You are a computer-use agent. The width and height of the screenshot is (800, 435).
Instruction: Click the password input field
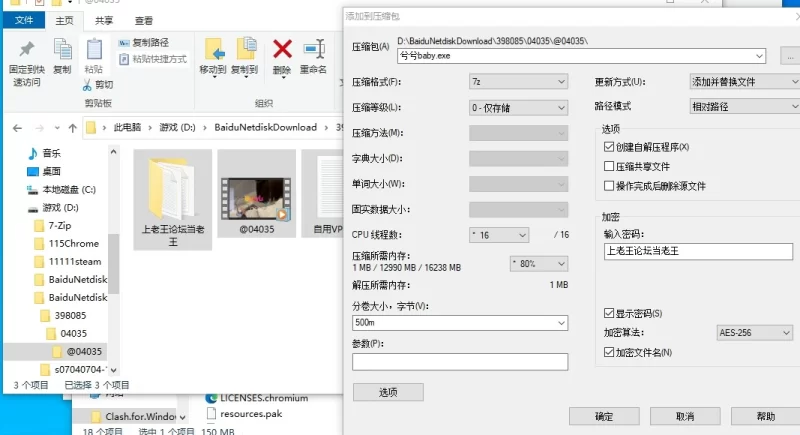point(698,251)
